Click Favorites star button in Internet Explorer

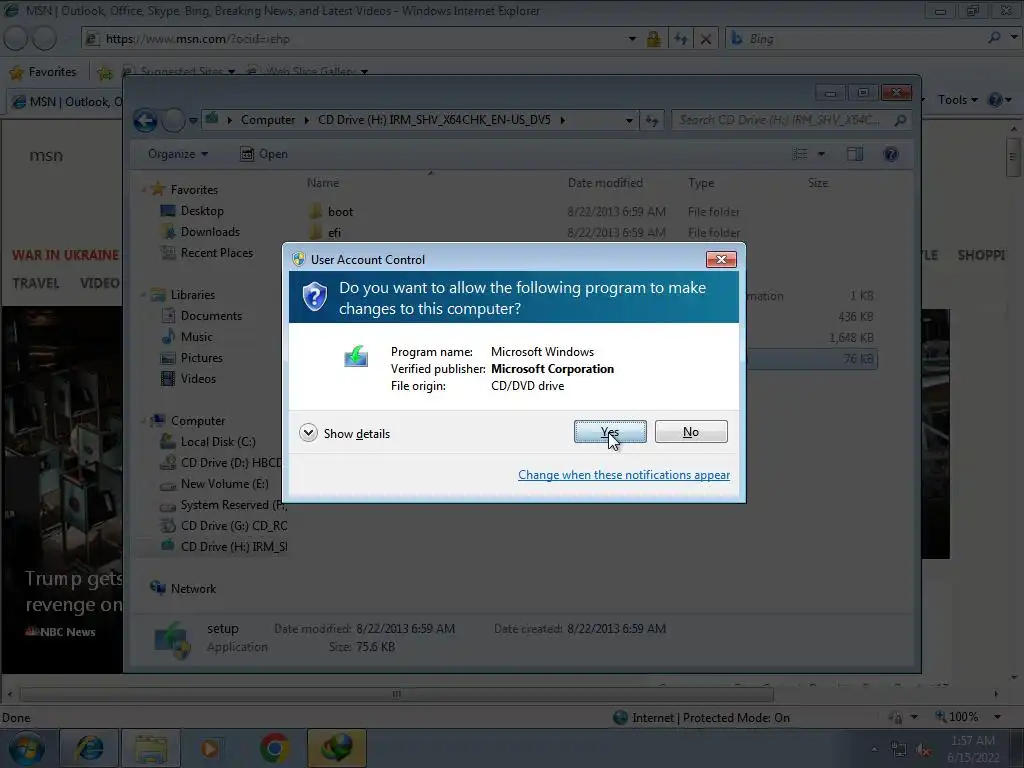pyautogui.click(x=43, y=72)
